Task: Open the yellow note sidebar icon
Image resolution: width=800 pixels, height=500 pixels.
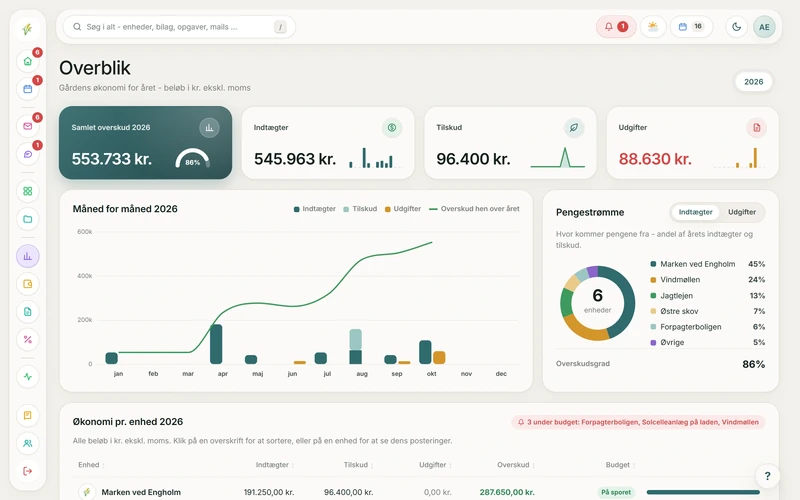Action: click(28, 415)
